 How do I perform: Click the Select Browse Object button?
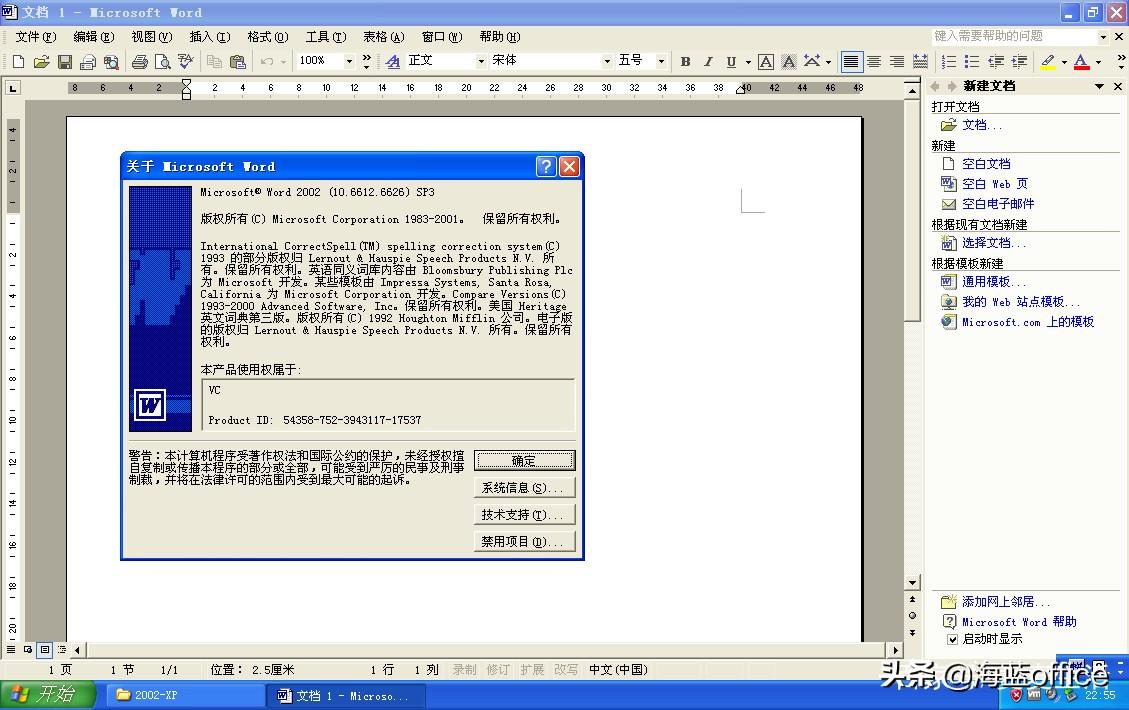point(912,616)
